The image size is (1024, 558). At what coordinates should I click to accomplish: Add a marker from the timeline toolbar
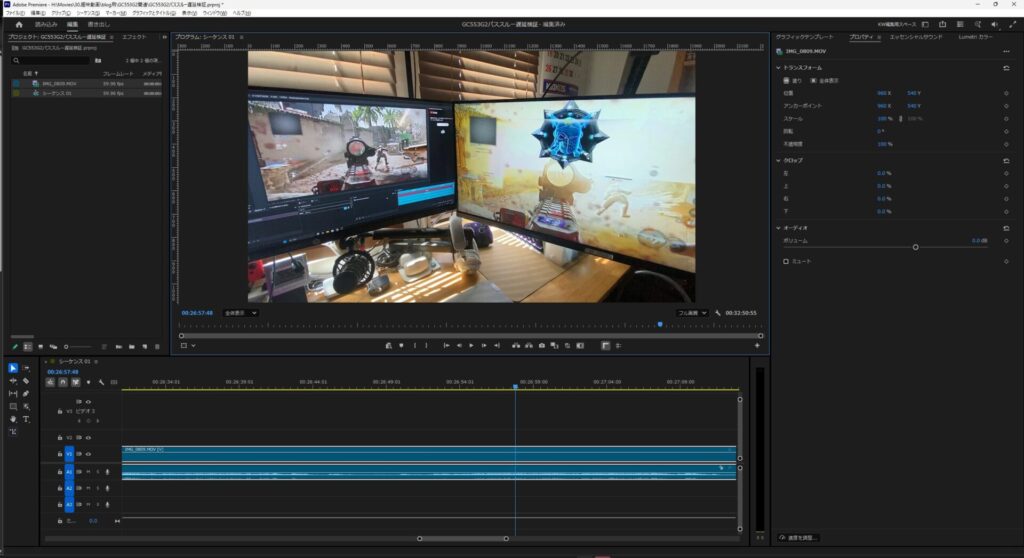(89, 382)
